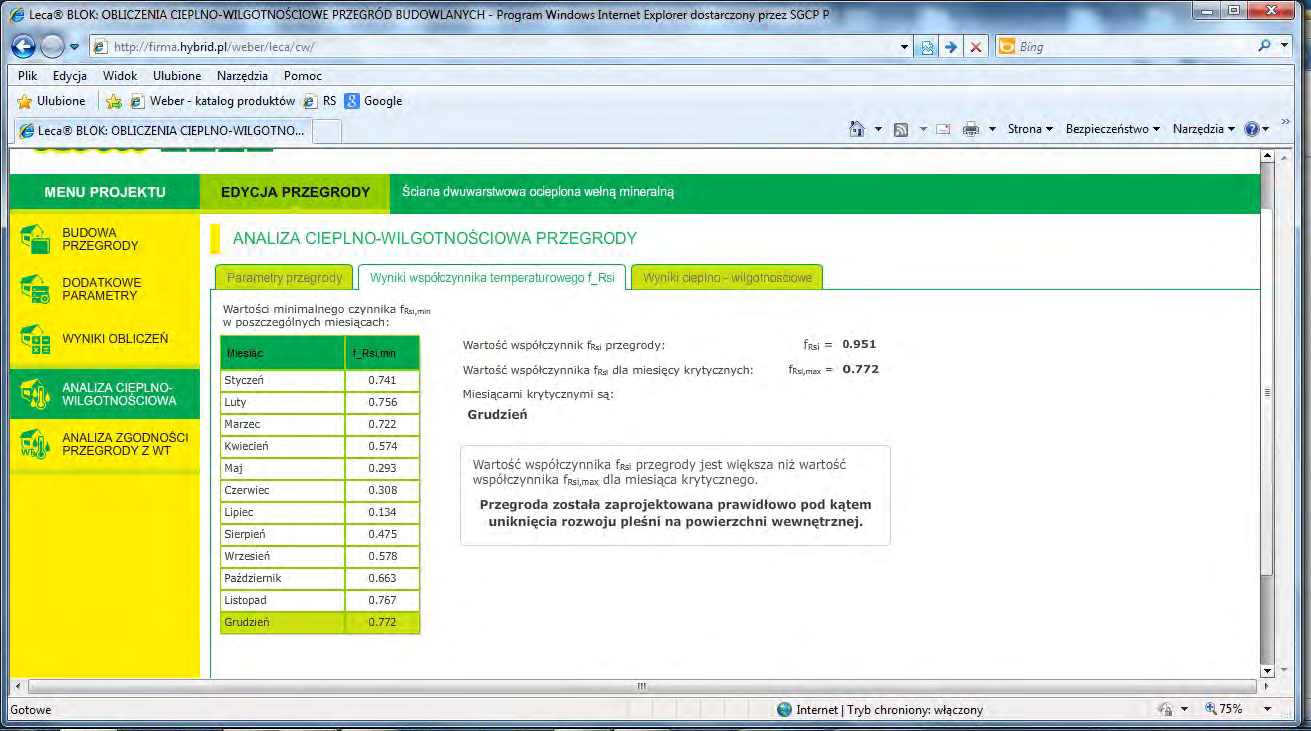Click the read mail icon
This screenshot has height=731, width=1311.
tap(942, 129)
